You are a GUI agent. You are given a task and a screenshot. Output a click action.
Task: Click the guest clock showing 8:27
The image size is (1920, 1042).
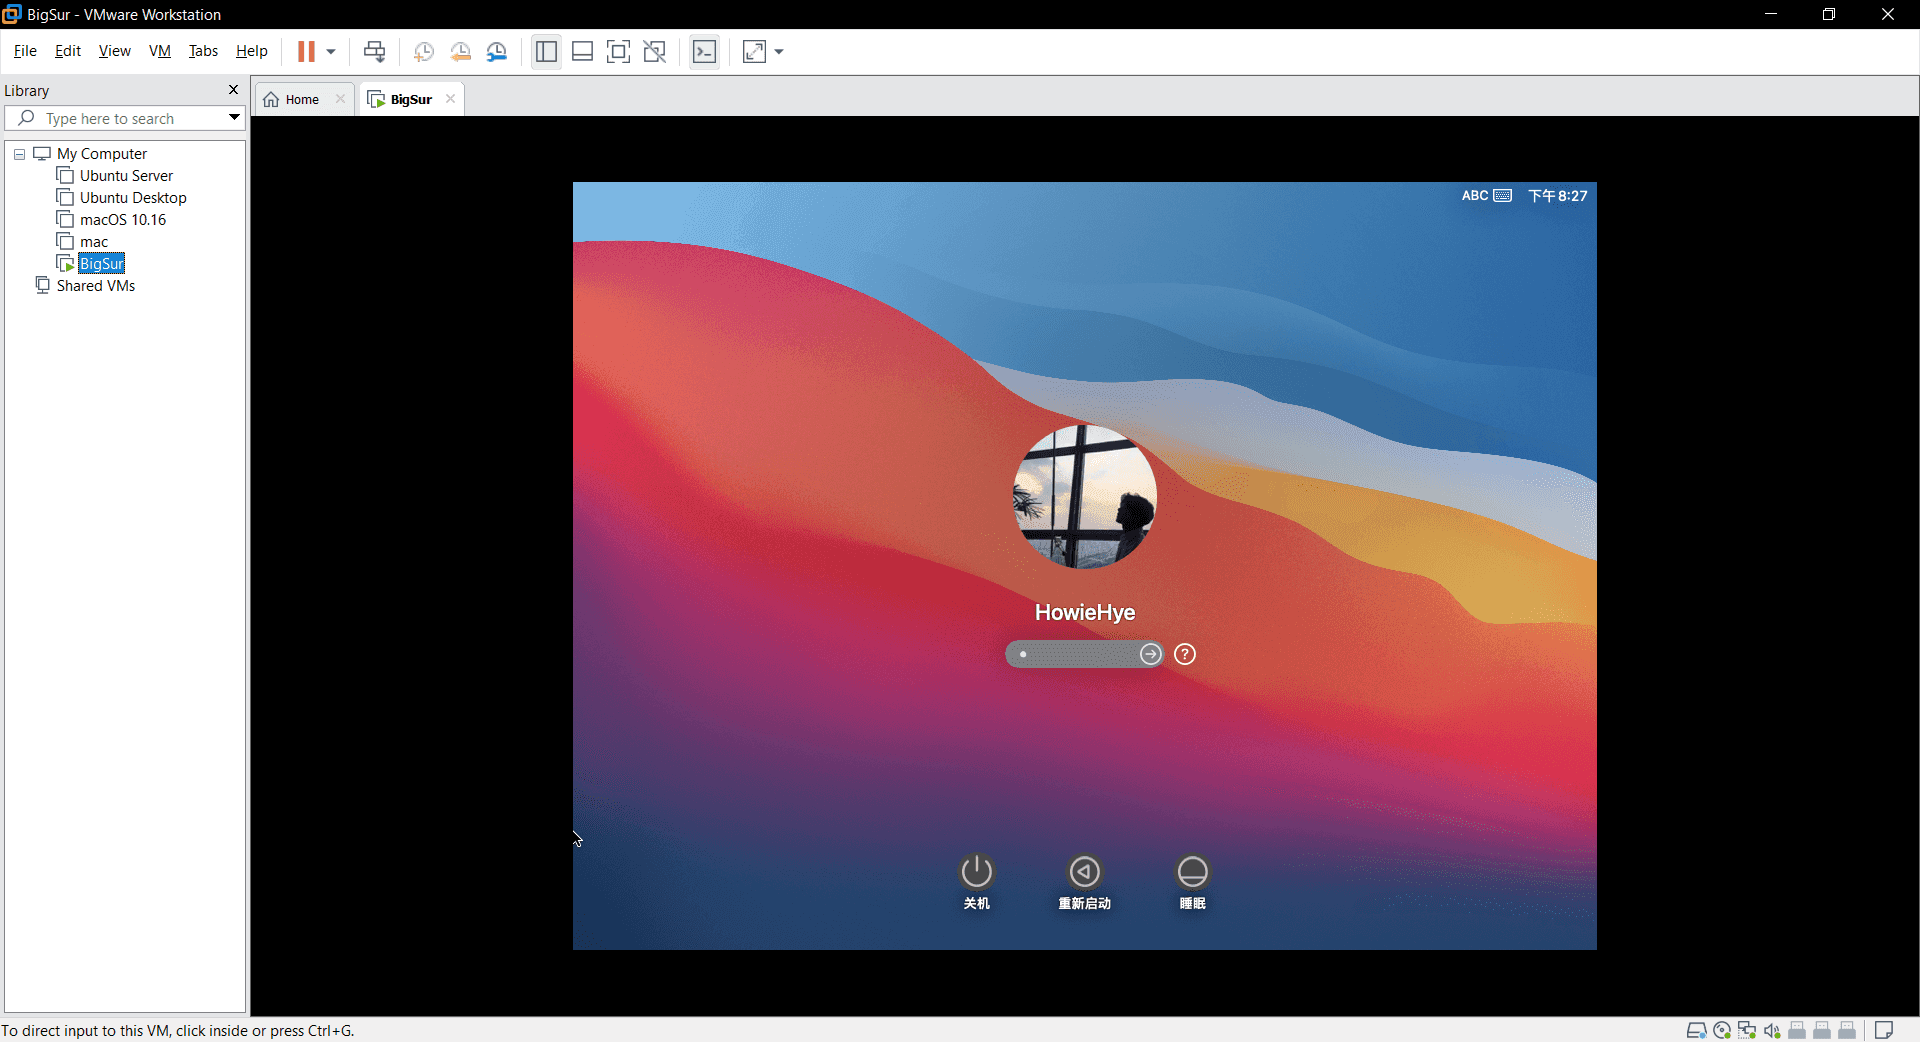point(1557,196)
